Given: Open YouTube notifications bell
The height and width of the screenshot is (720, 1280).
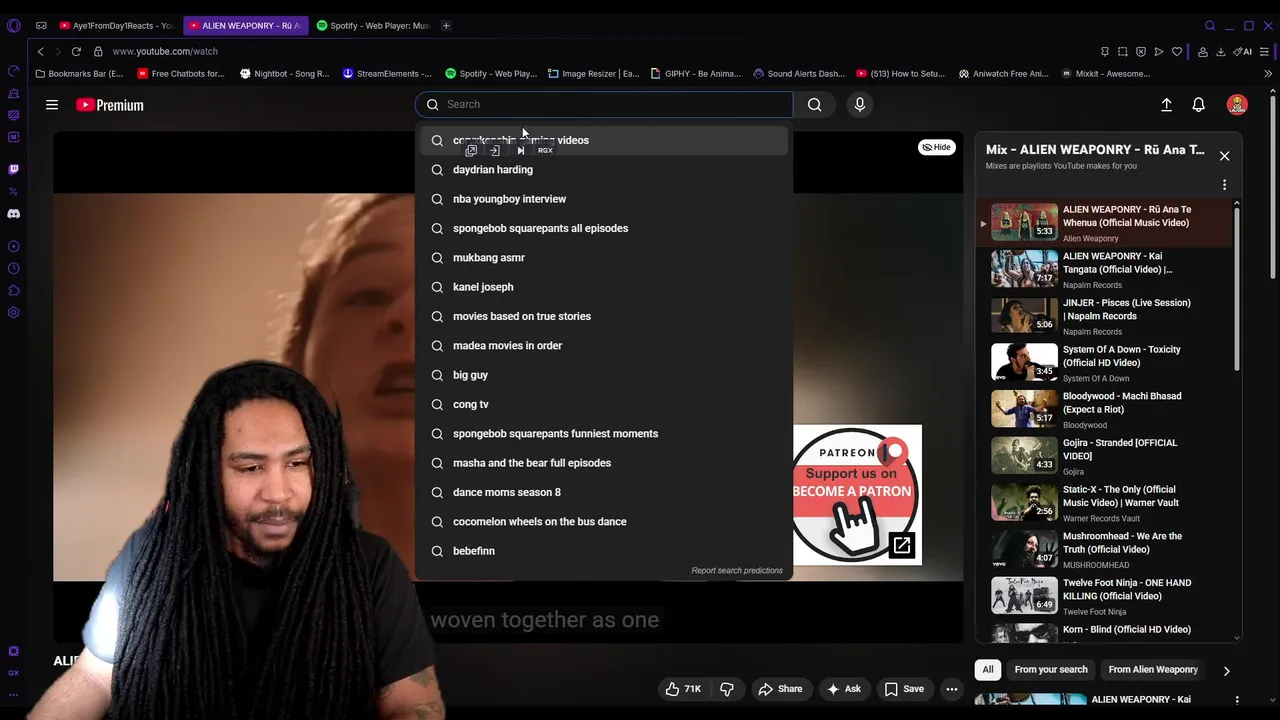Looking at the screenshot, I should pyautogui.click(x=1198, y=104).
